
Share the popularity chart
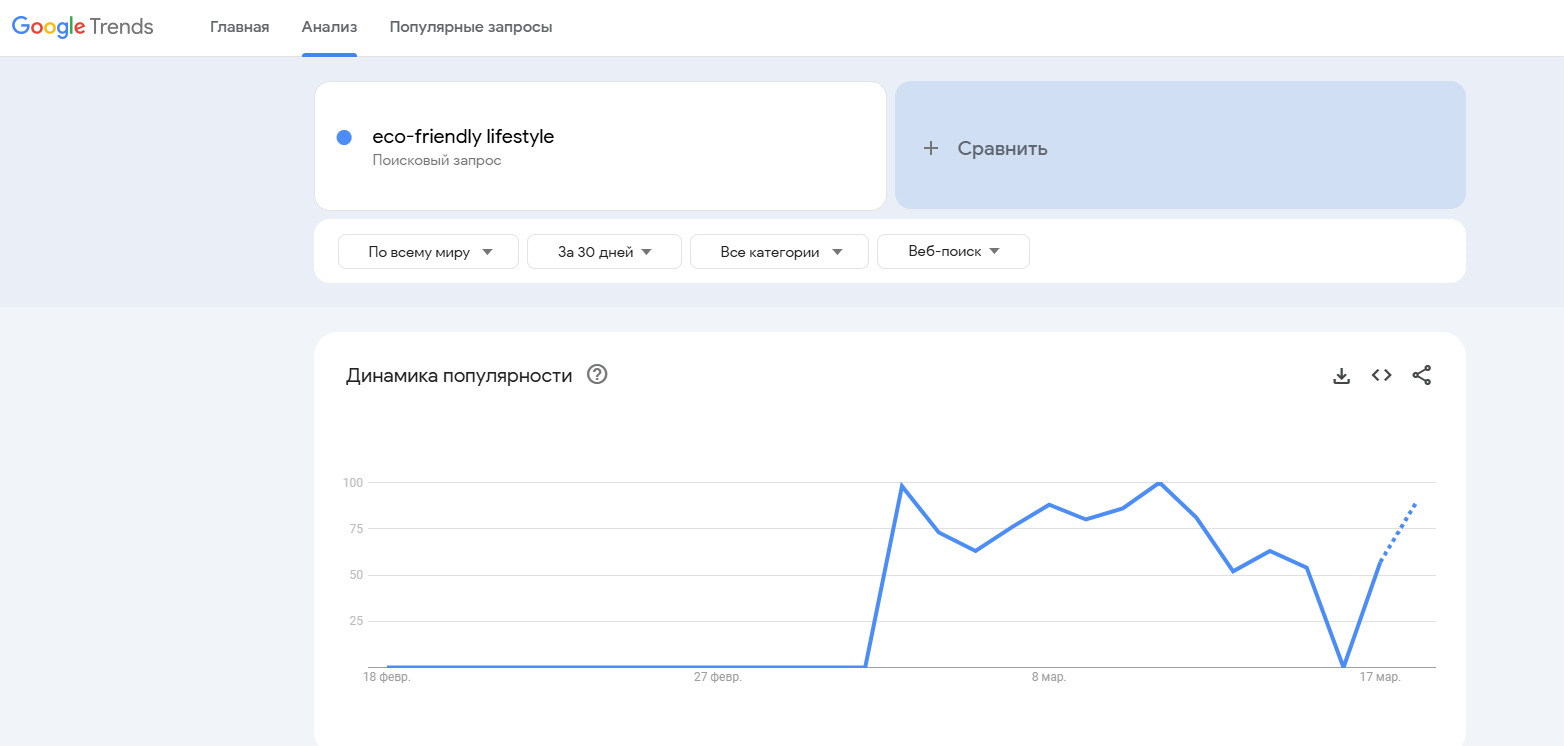[1422, 375]
